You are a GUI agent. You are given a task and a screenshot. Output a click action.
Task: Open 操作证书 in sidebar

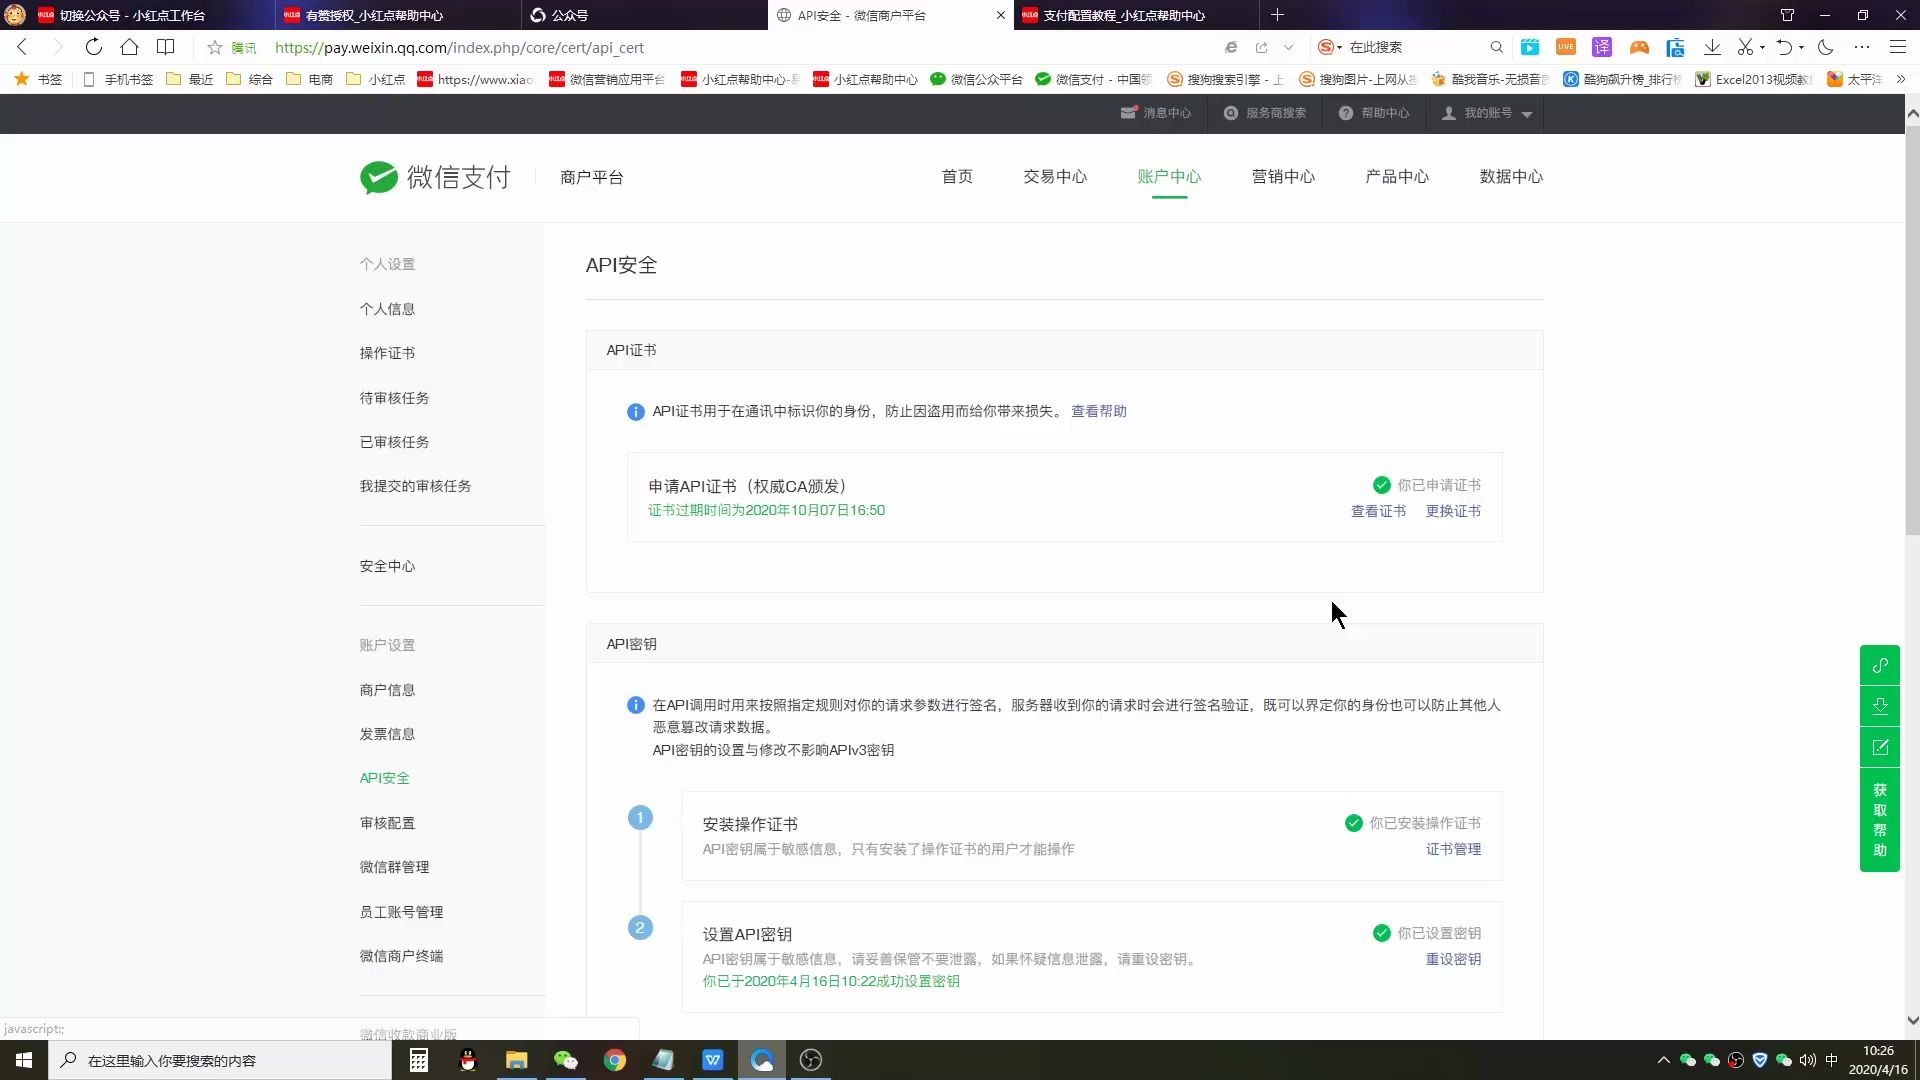[387, 353]
